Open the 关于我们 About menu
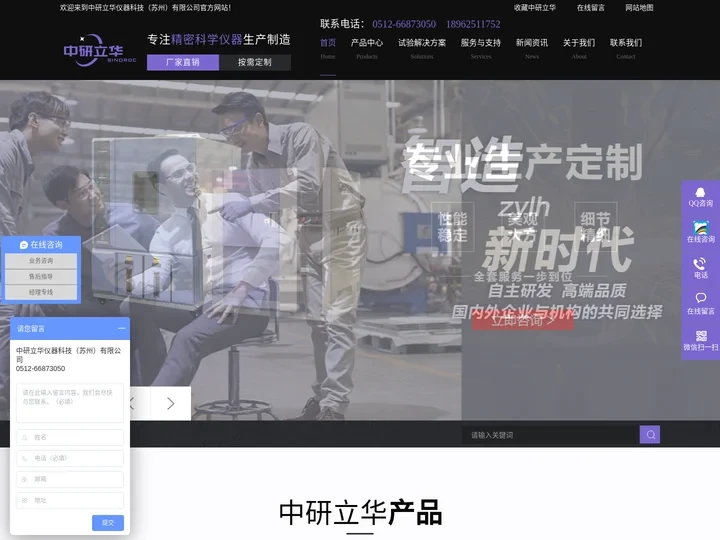 point(579,48)
